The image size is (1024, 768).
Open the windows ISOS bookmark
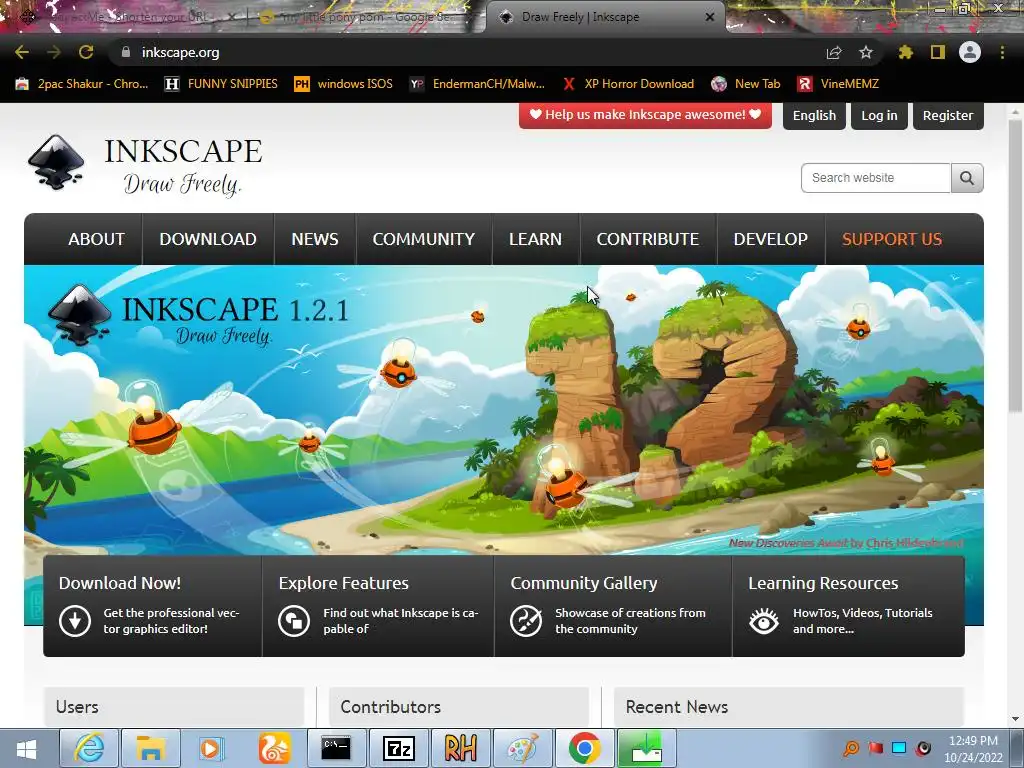pyautogui.click(x=344, y=84)
